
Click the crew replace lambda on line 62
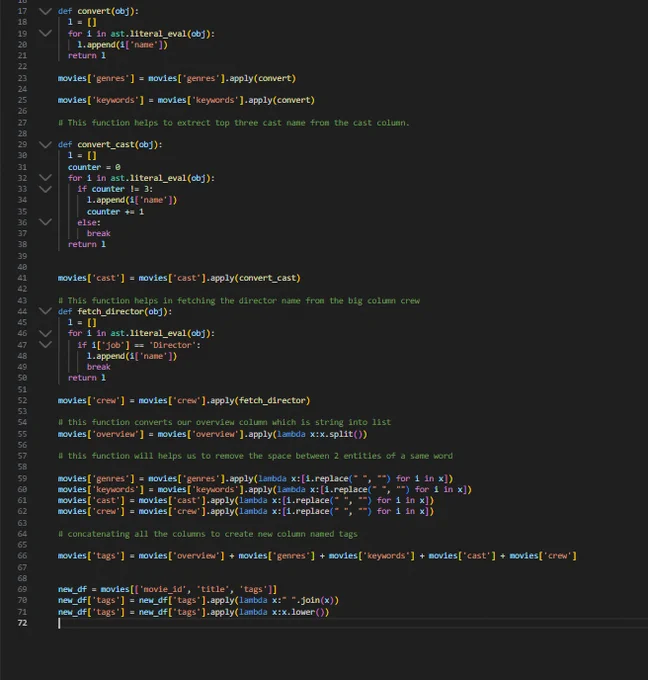[246, 511]
